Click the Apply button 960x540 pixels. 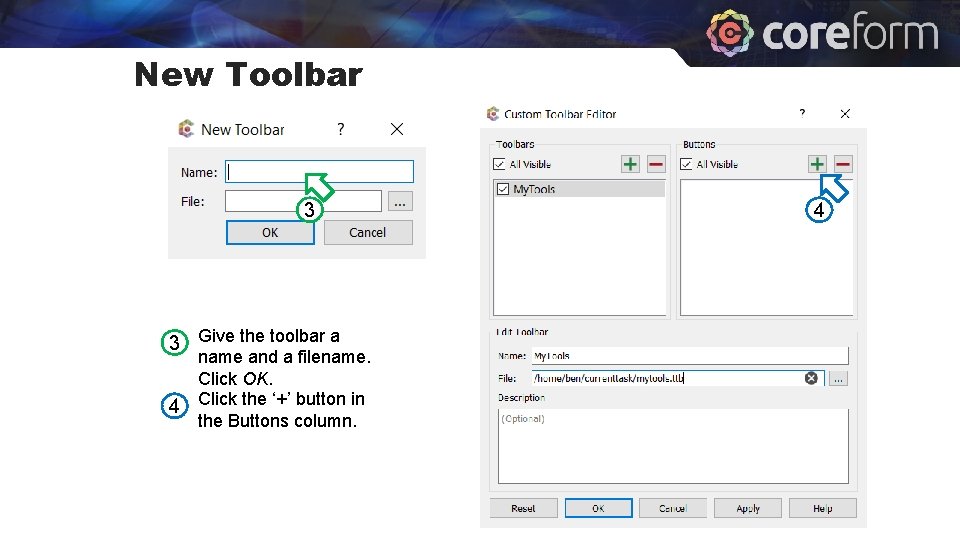[748, 508]
